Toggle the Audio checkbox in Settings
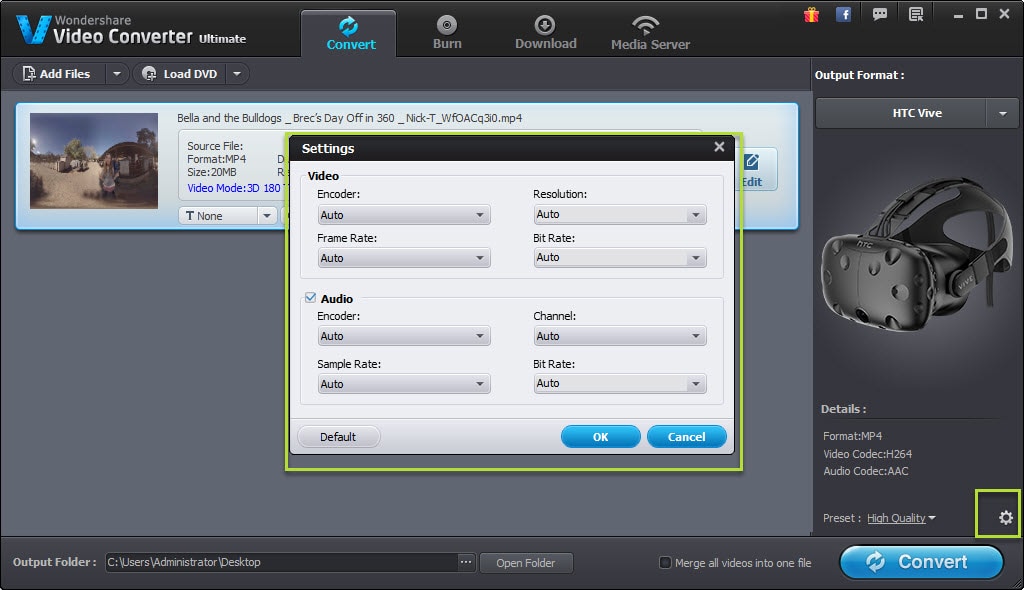1024x590 pixels. tap(310, 298)
